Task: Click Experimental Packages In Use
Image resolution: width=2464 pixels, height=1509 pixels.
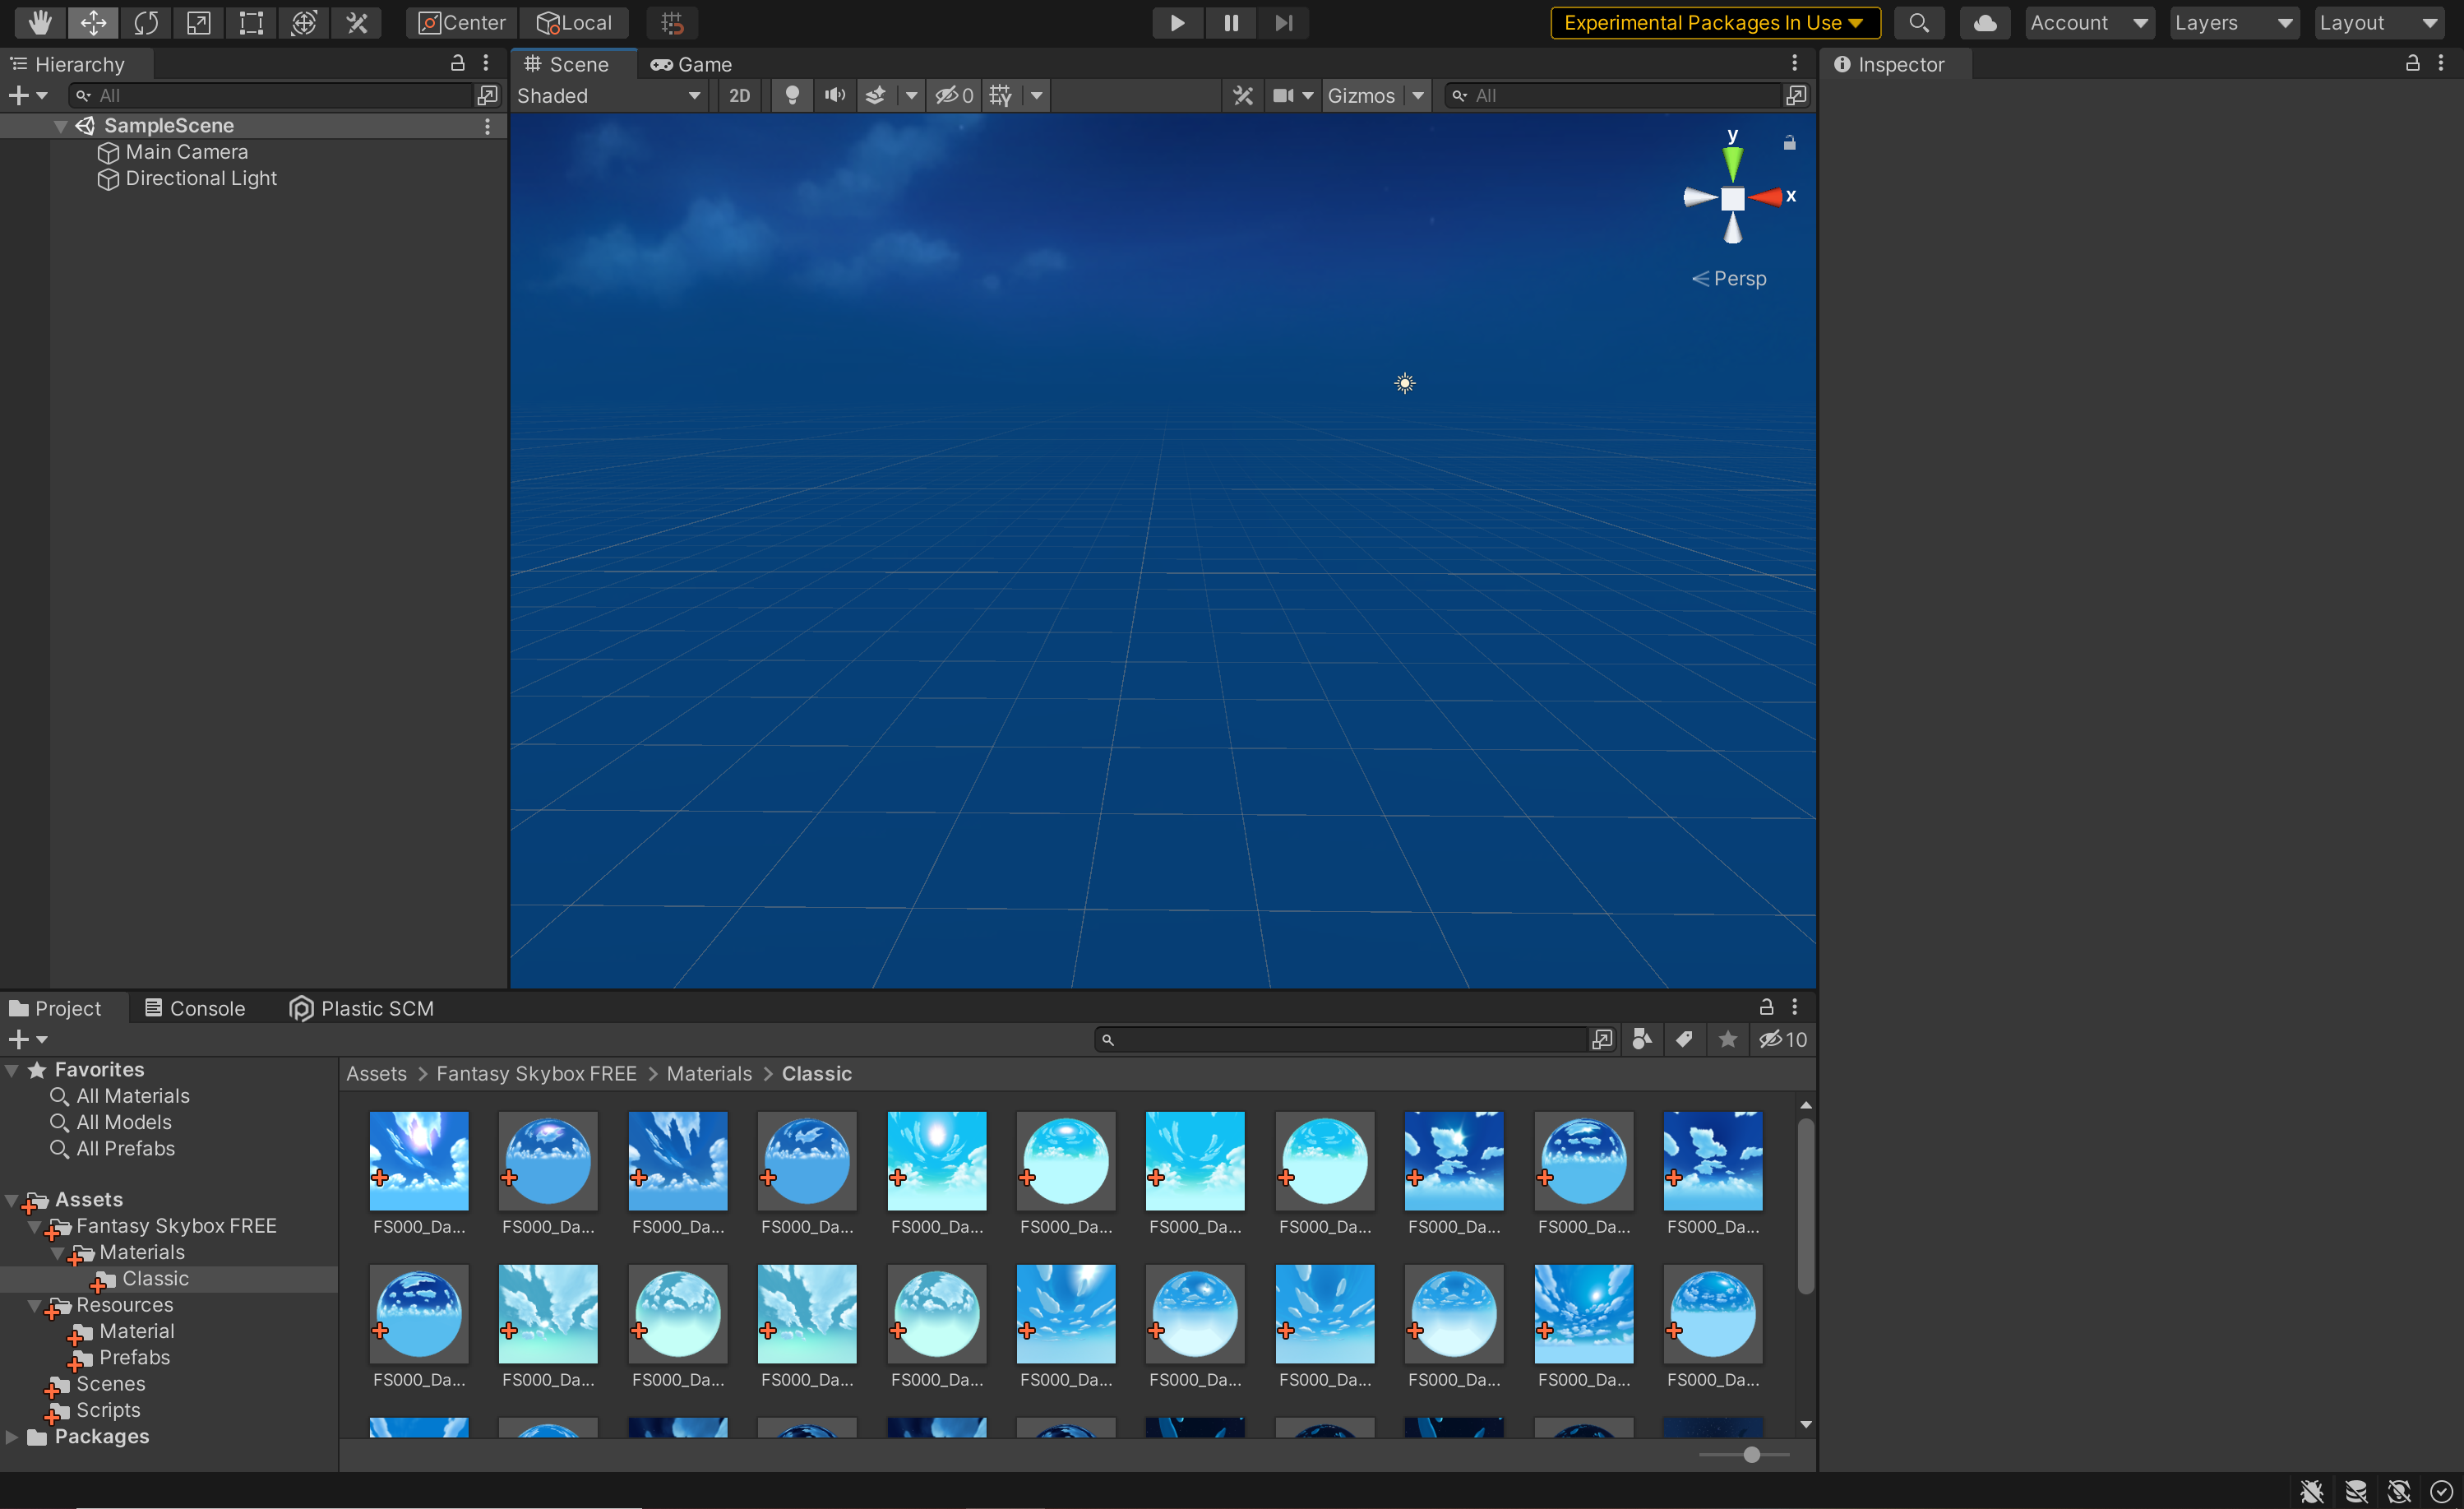Action: 1713,22
